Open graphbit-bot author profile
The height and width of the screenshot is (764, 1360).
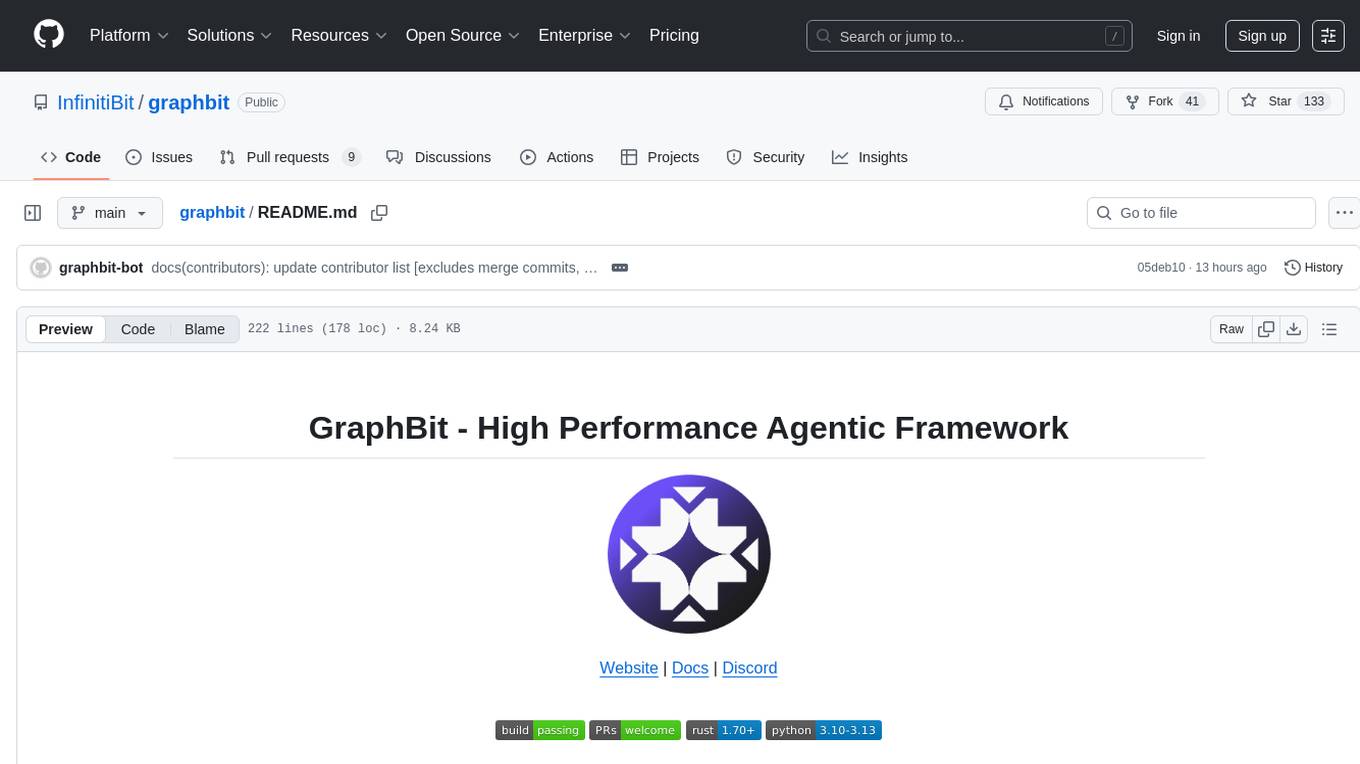(101, 267)
